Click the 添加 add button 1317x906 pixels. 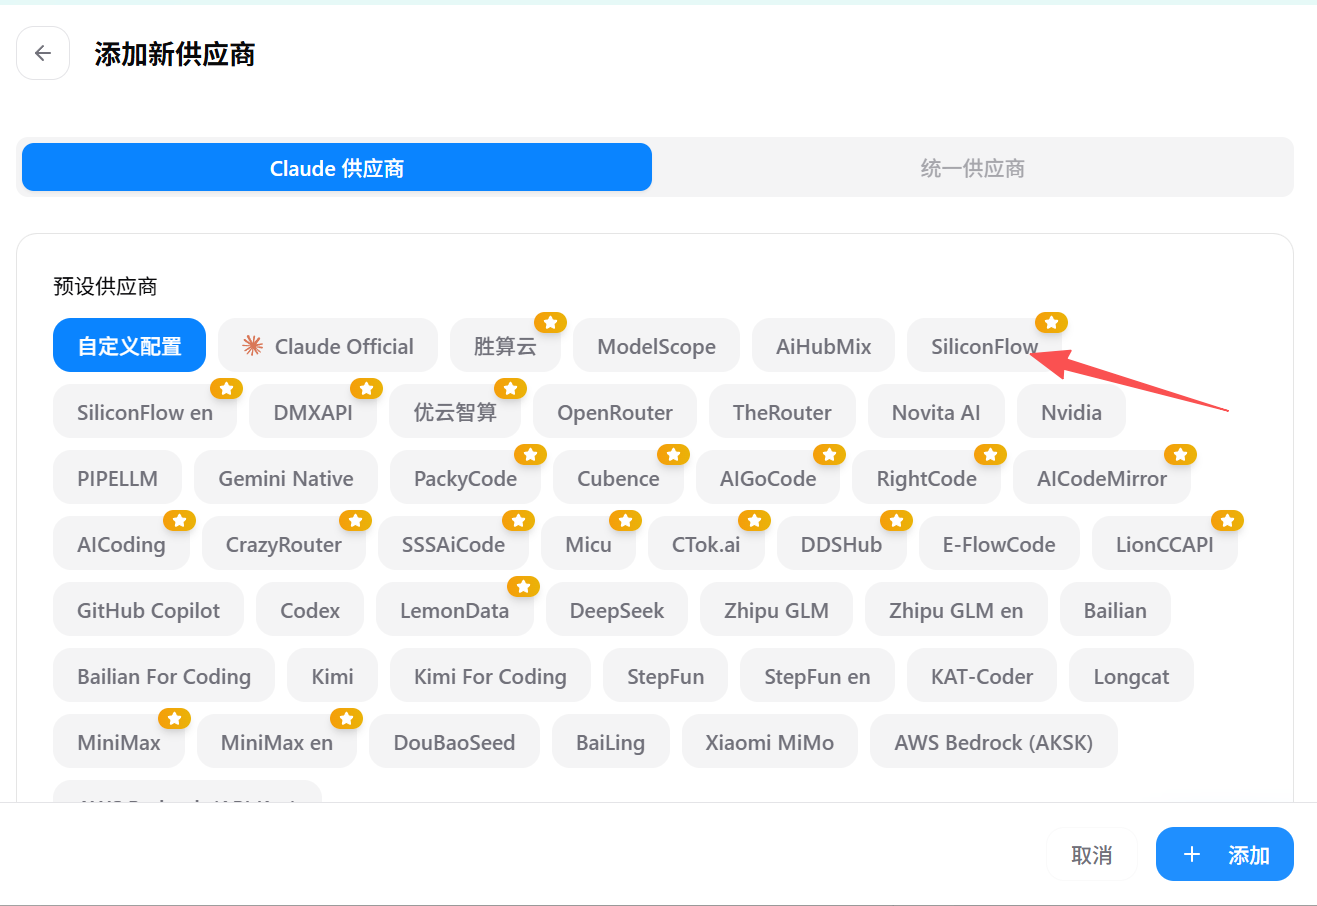click(1224, 854)
